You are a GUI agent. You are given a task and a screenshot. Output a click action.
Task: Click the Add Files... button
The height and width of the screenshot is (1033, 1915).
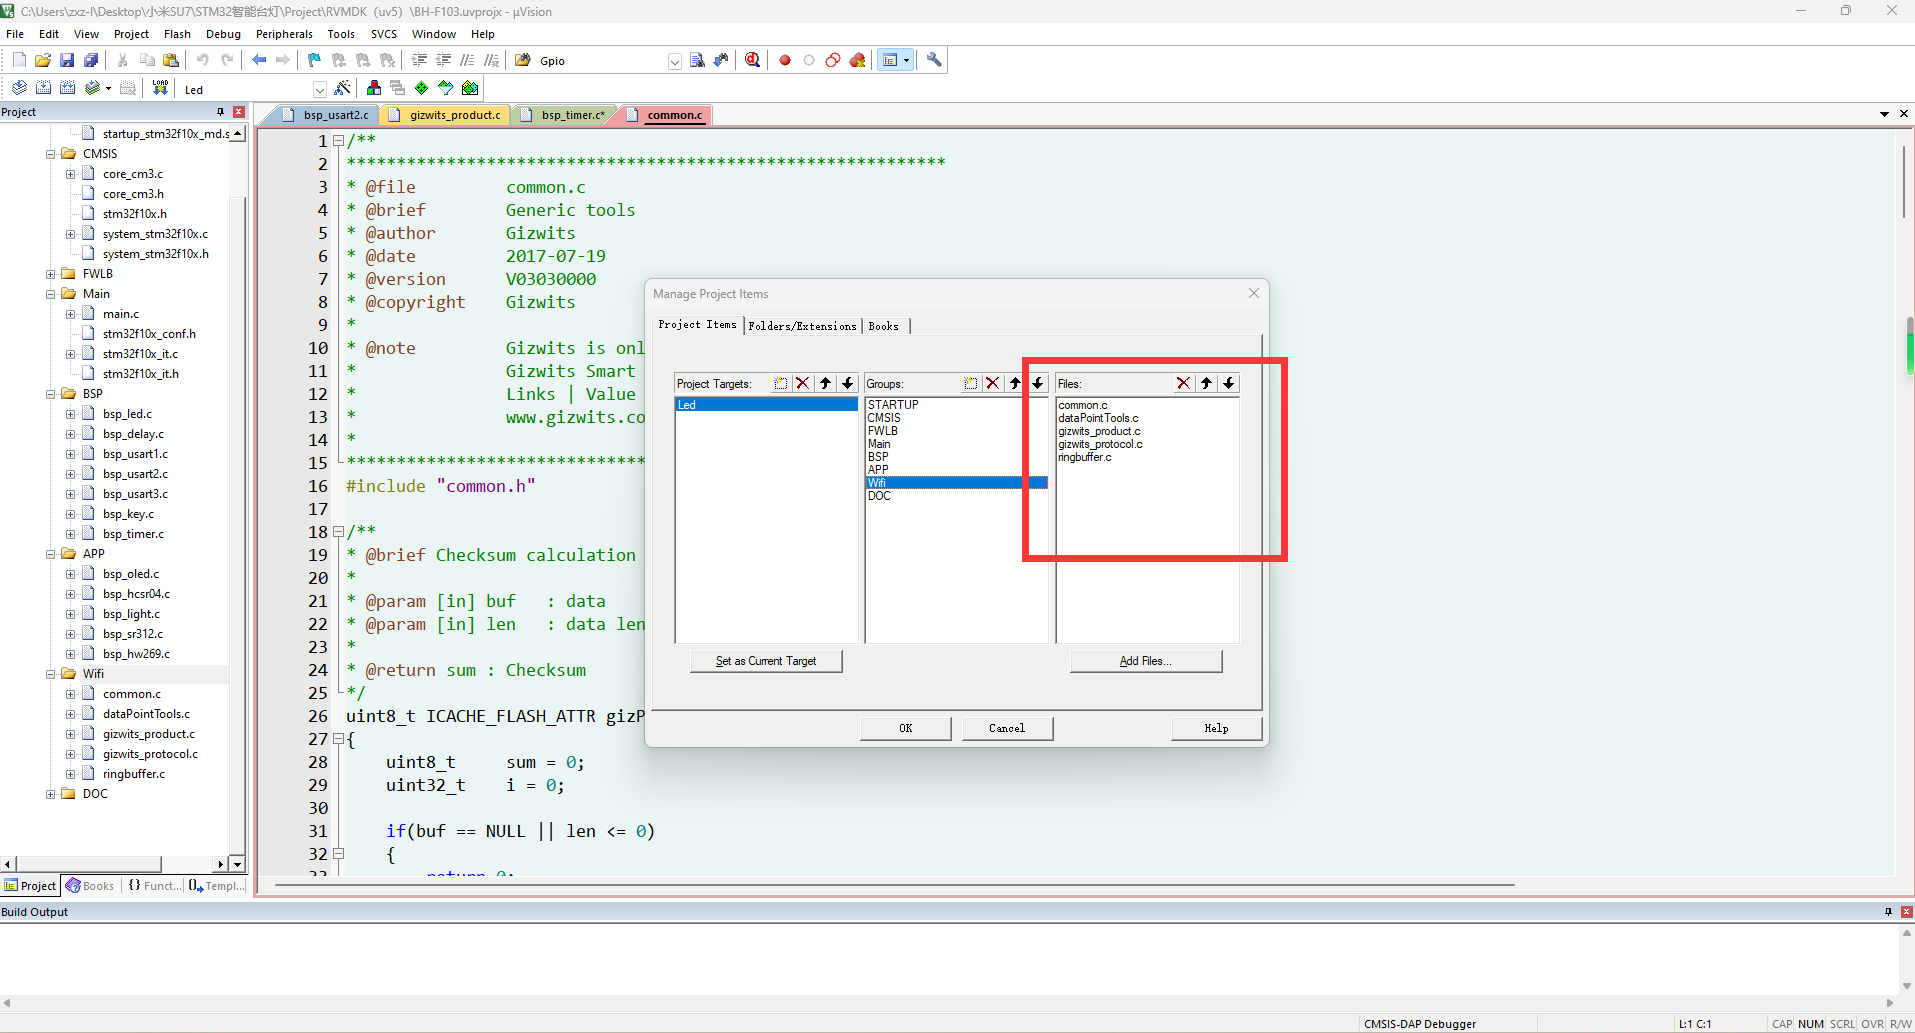tap(1145, 661)
